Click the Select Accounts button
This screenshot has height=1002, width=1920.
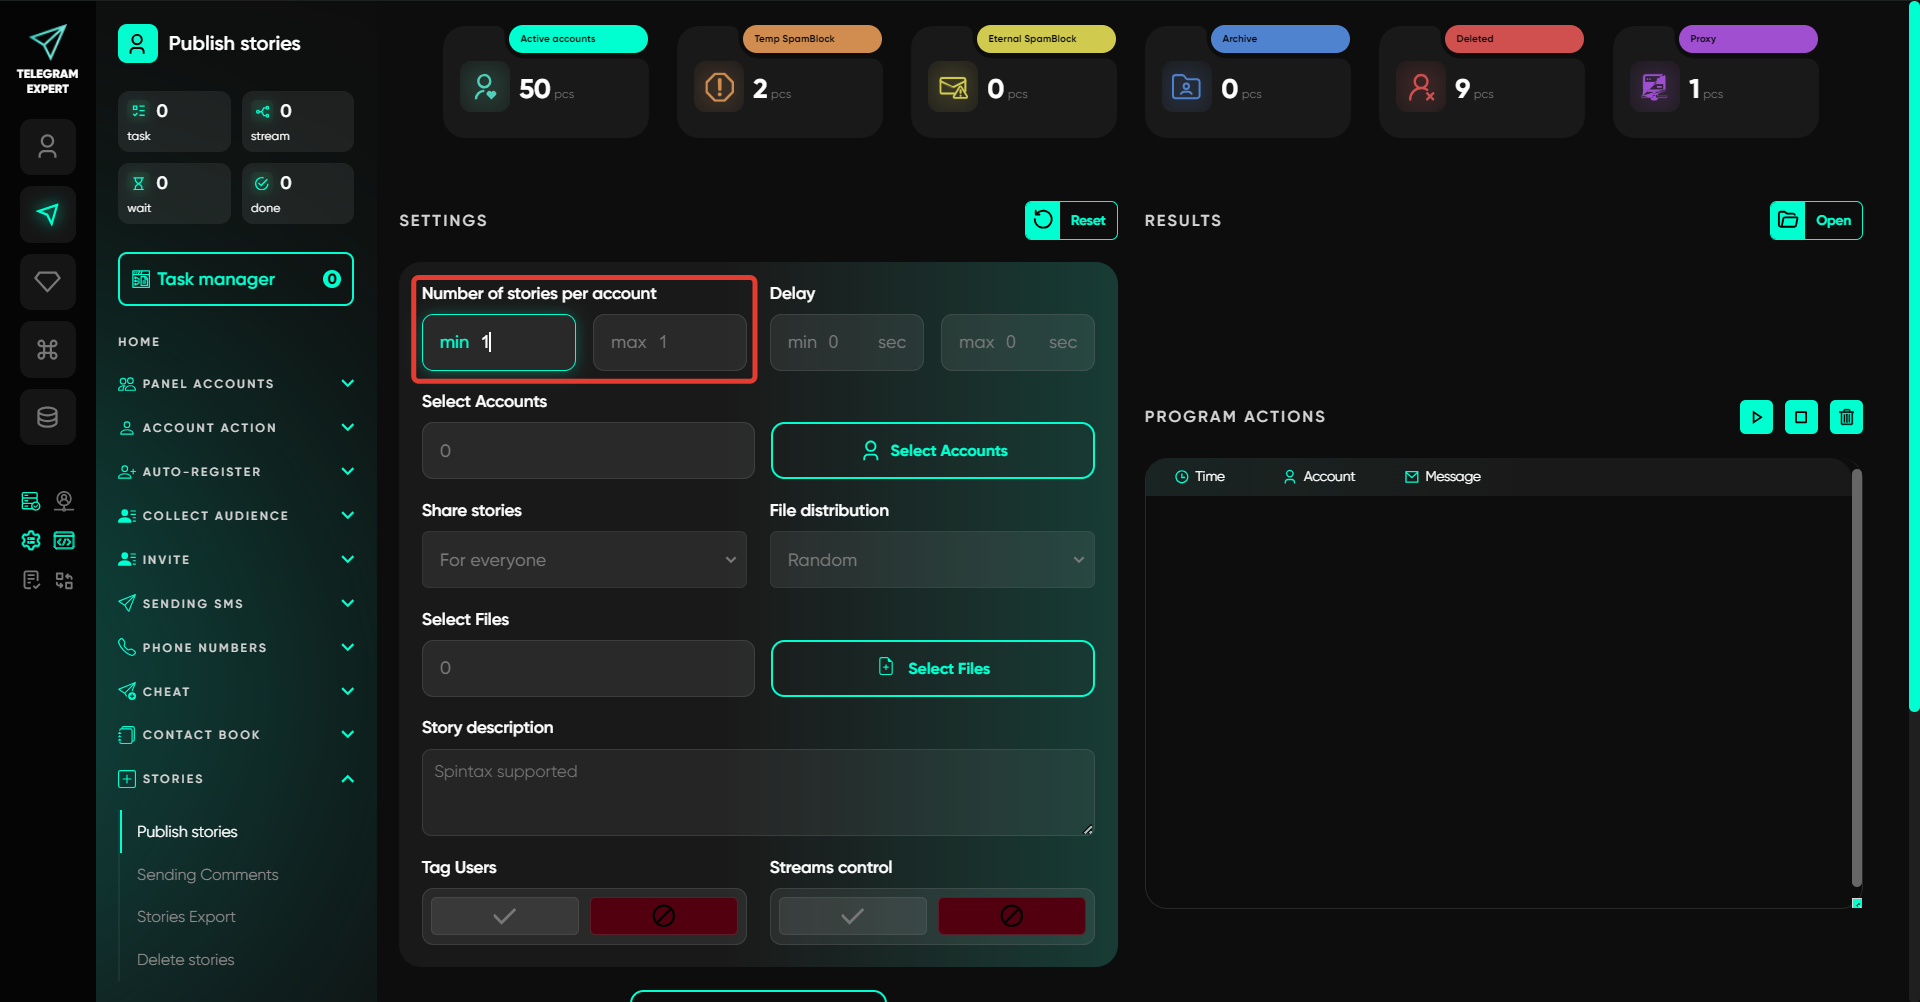tap(932, 451)
